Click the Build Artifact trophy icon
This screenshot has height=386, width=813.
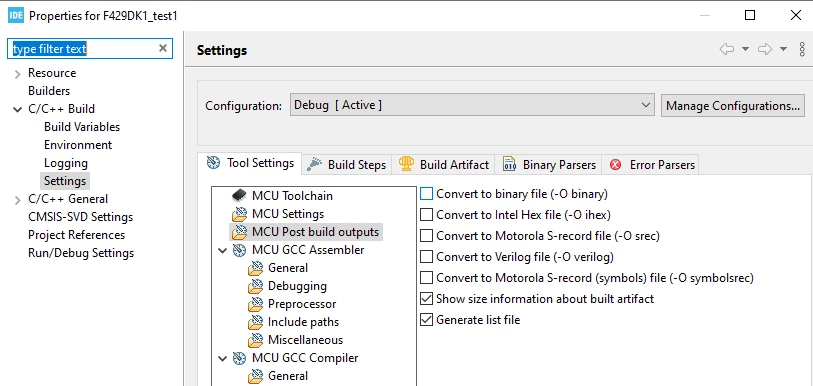coord(406,163)
